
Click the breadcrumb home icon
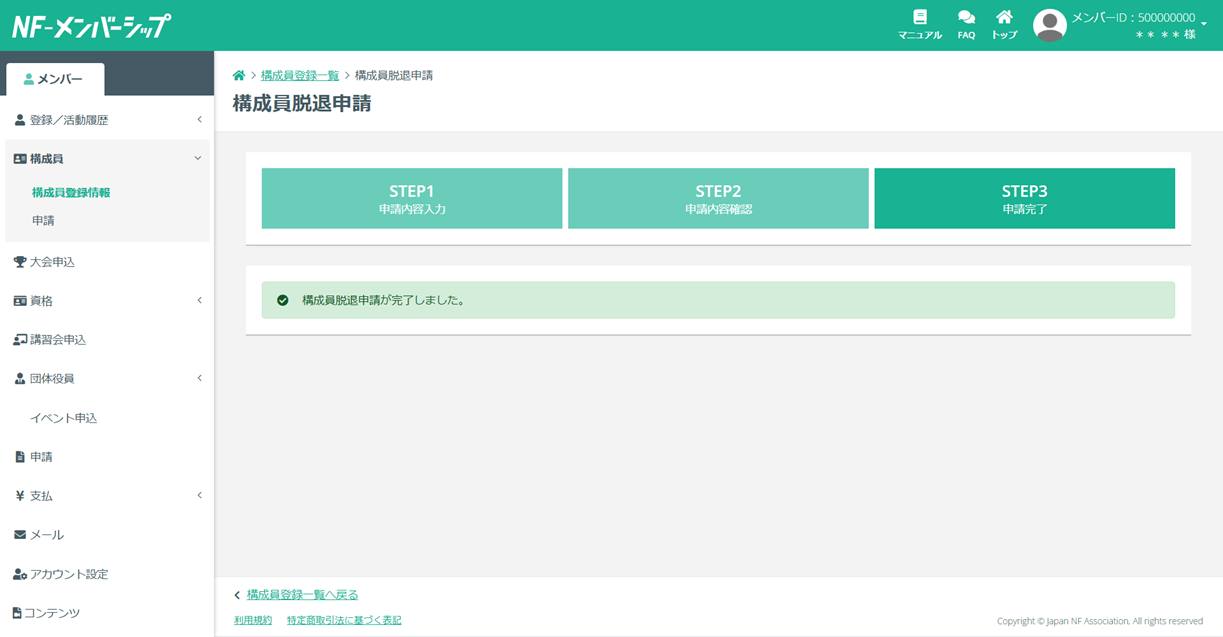pos(239,76)
